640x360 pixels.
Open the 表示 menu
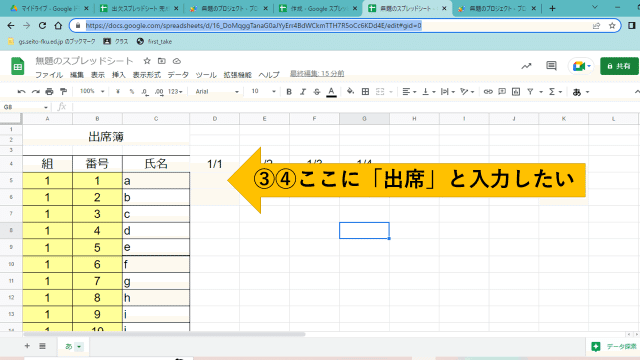98,75
